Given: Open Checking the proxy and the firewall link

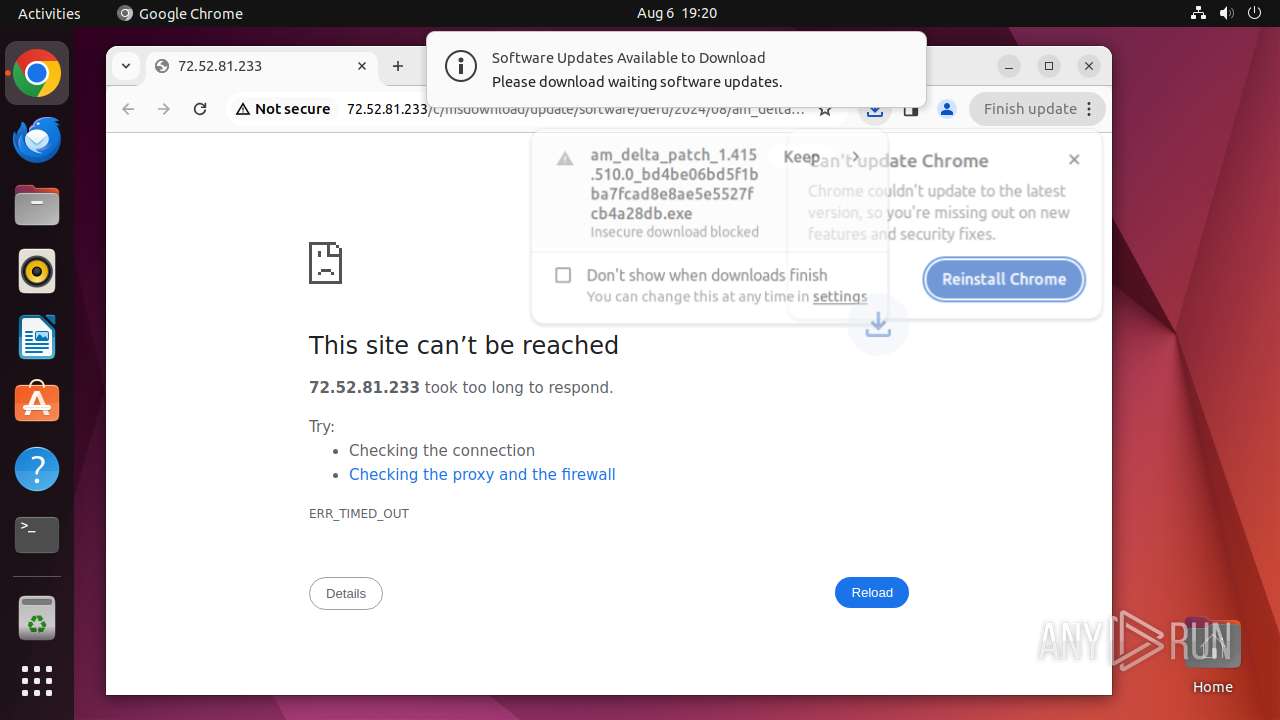Looking at the screenshot, I should 482,475.
